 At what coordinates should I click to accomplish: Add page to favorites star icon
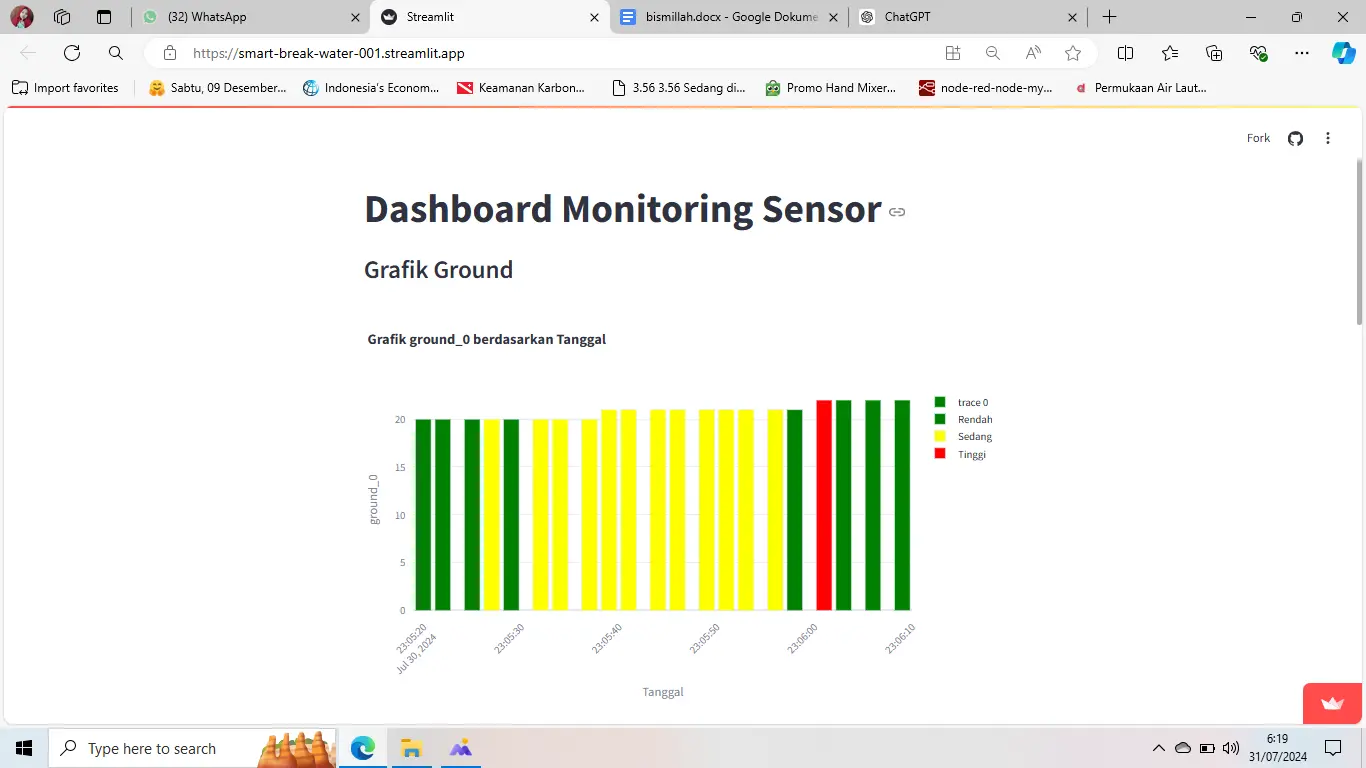coord(1073,53)
